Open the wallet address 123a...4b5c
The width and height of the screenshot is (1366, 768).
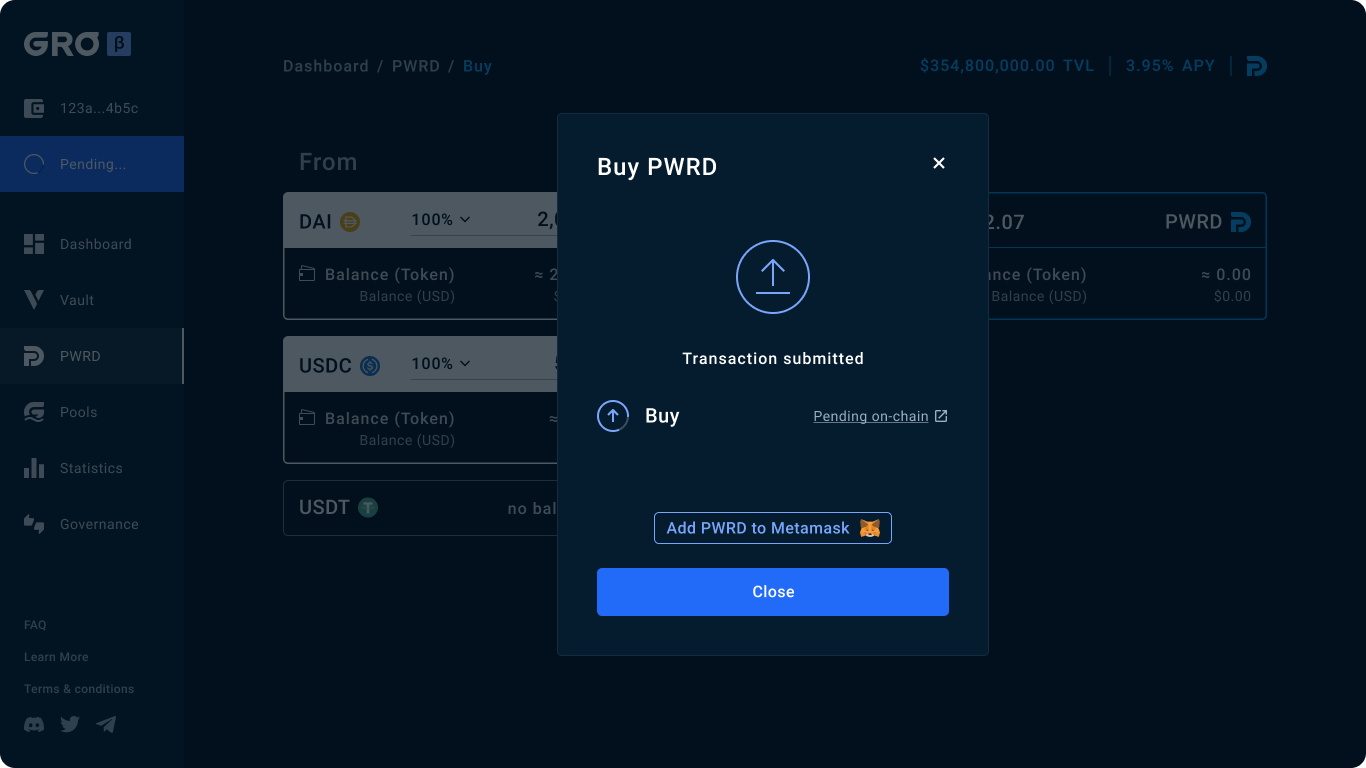pyautogui.click(x=99, y=108)
